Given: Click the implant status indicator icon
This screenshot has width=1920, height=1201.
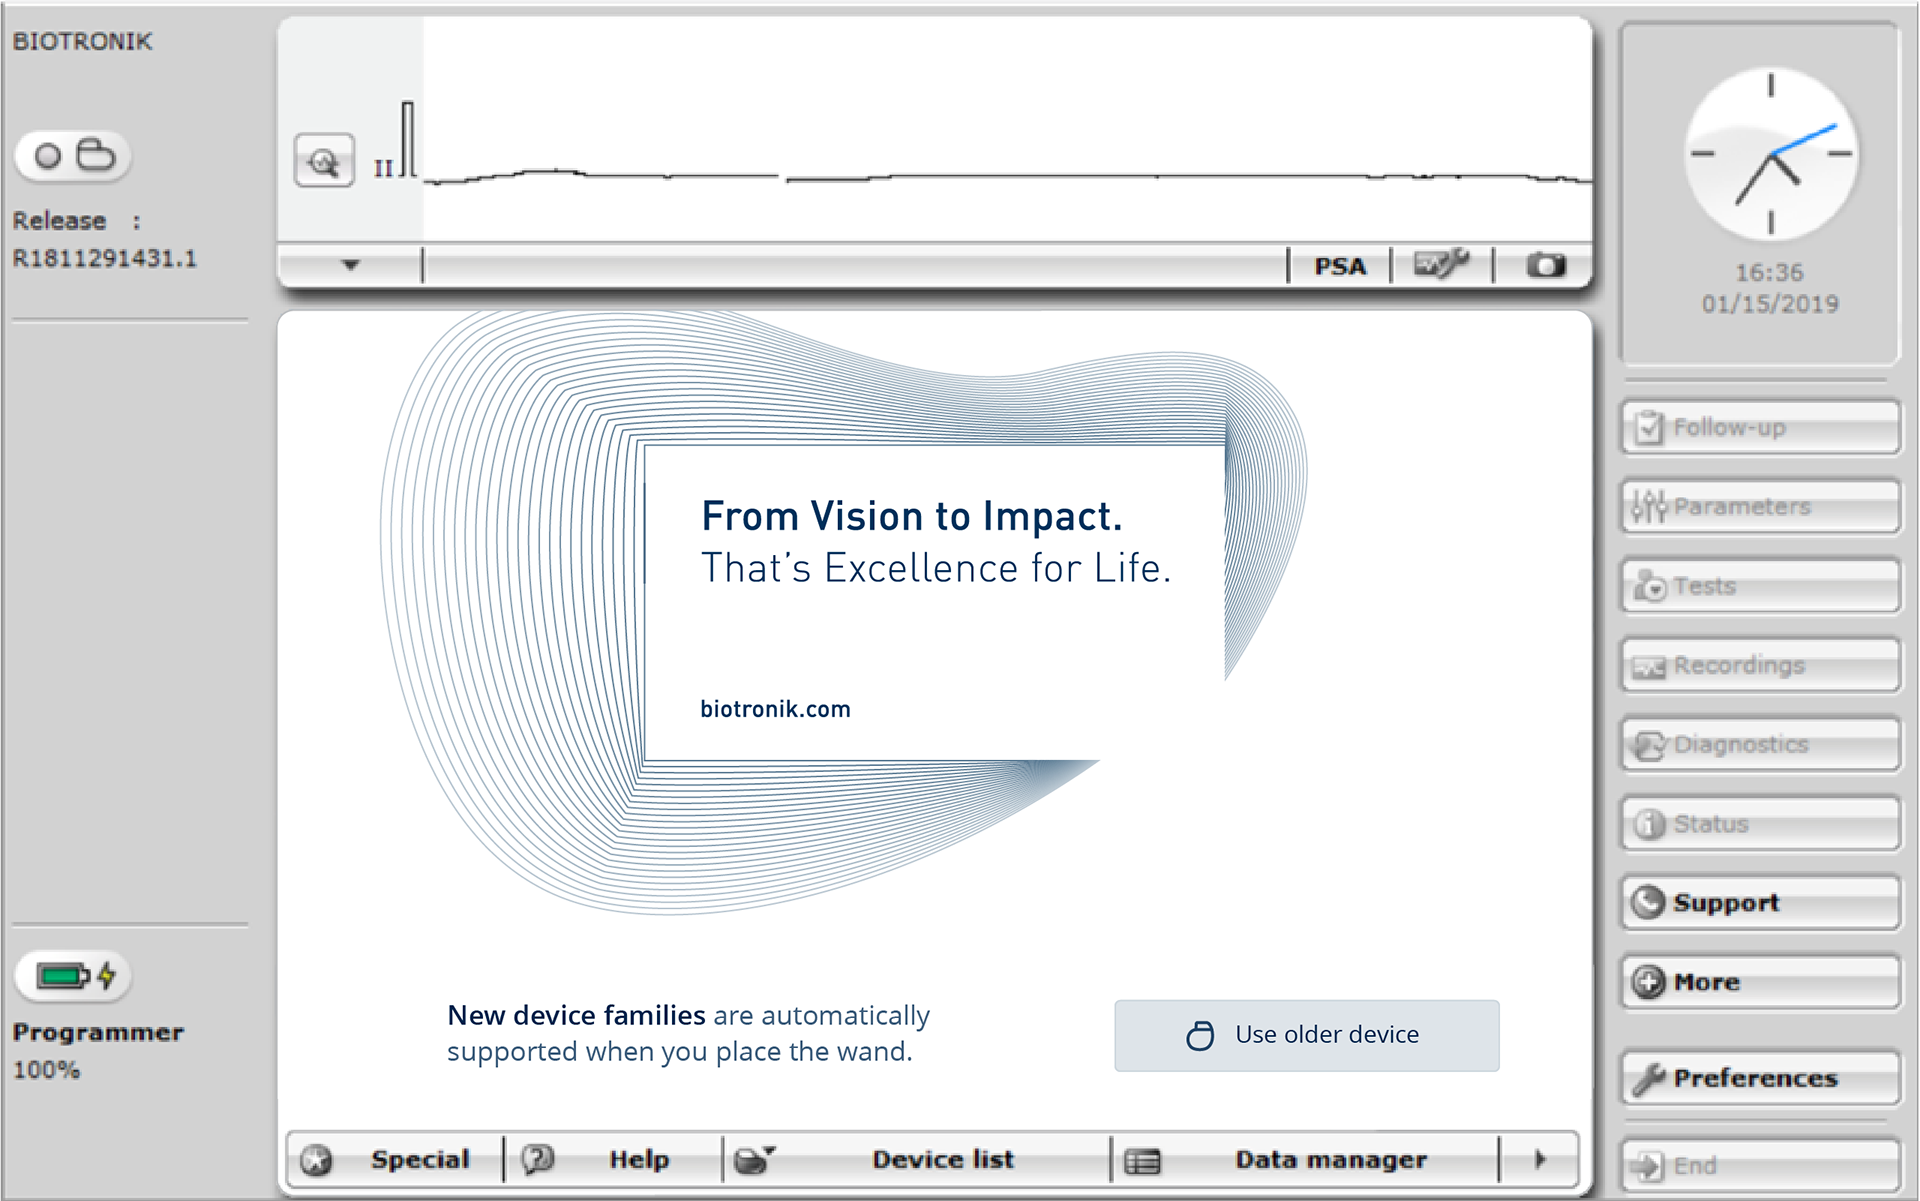Looking at the screenshot, I should pos(73,156).
